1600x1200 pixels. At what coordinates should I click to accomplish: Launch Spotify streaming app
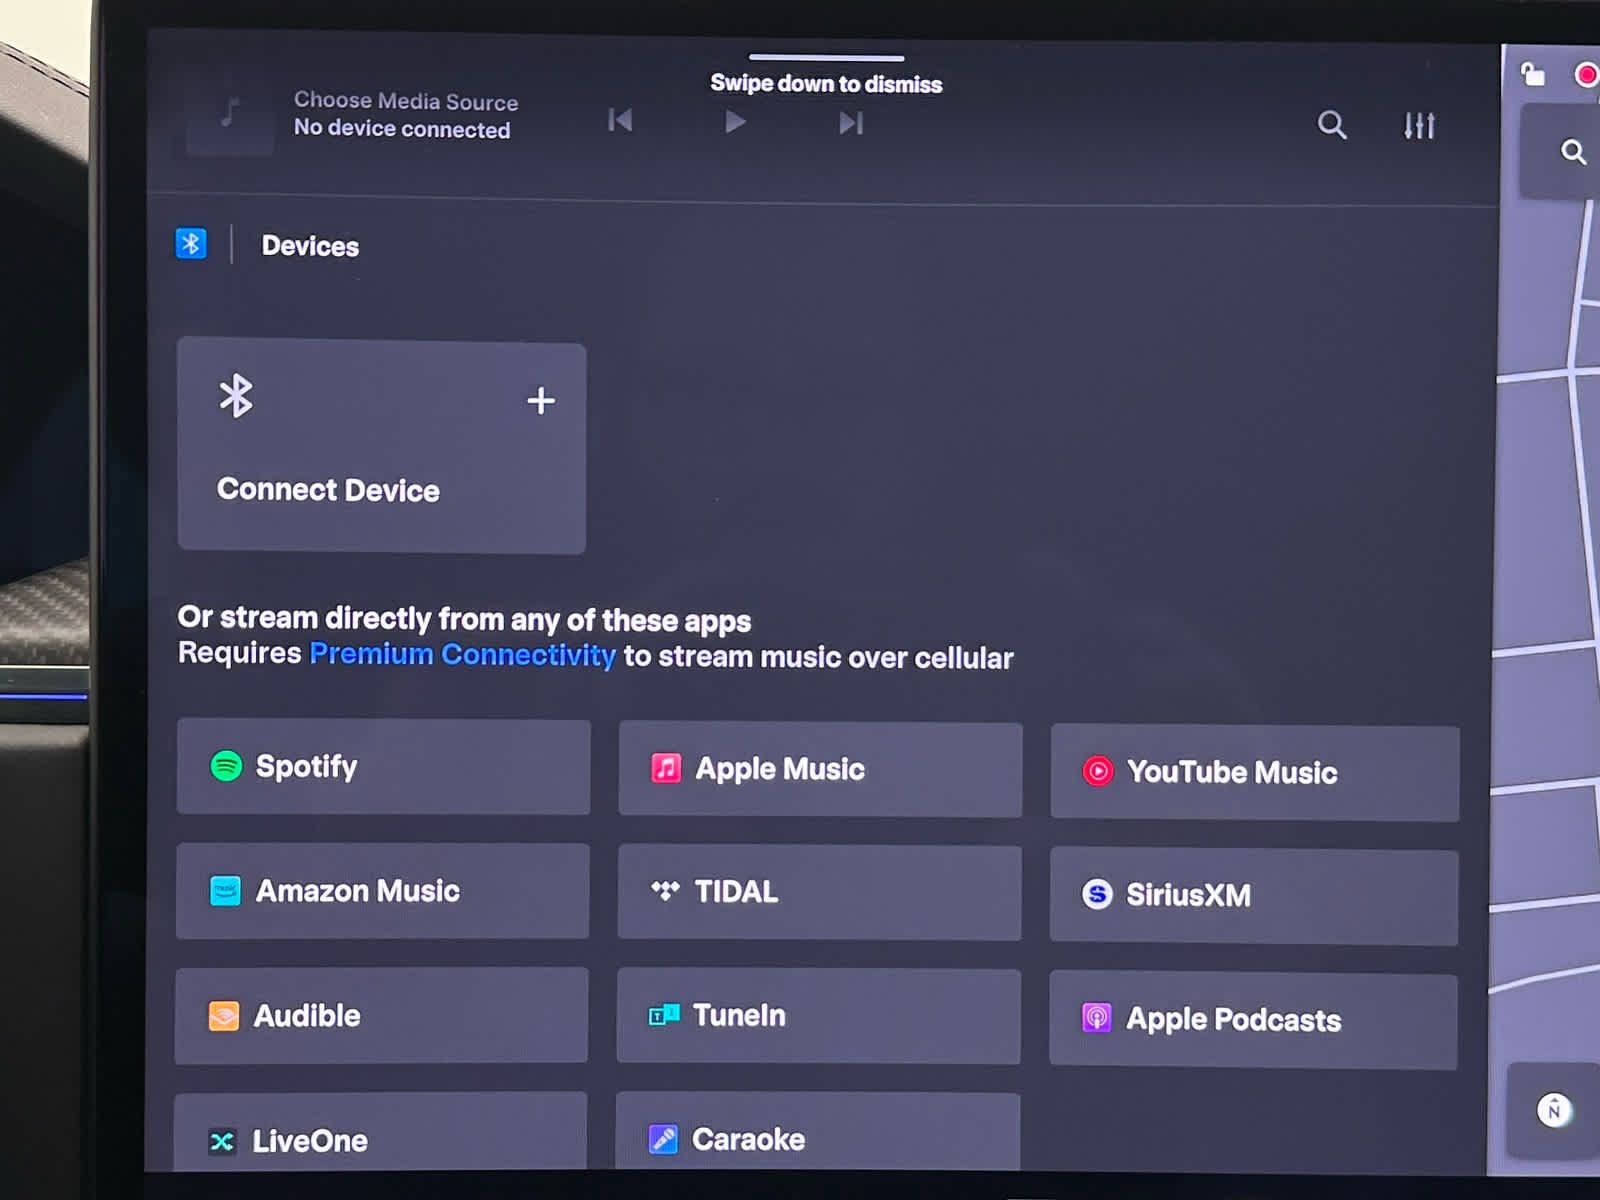pyautogui.click(x=383, y=767)
